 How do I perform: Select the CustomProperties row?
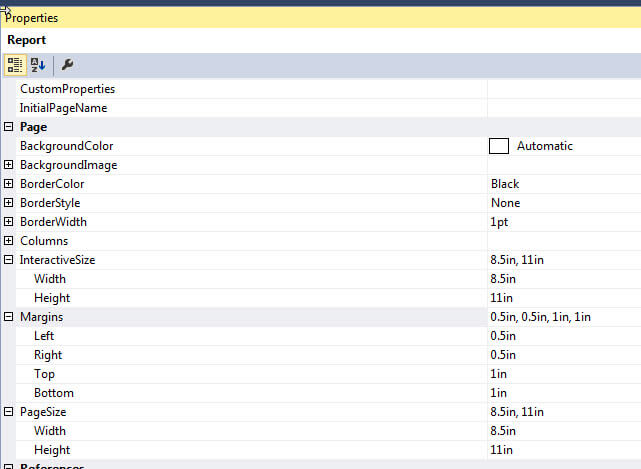(67, 89)
